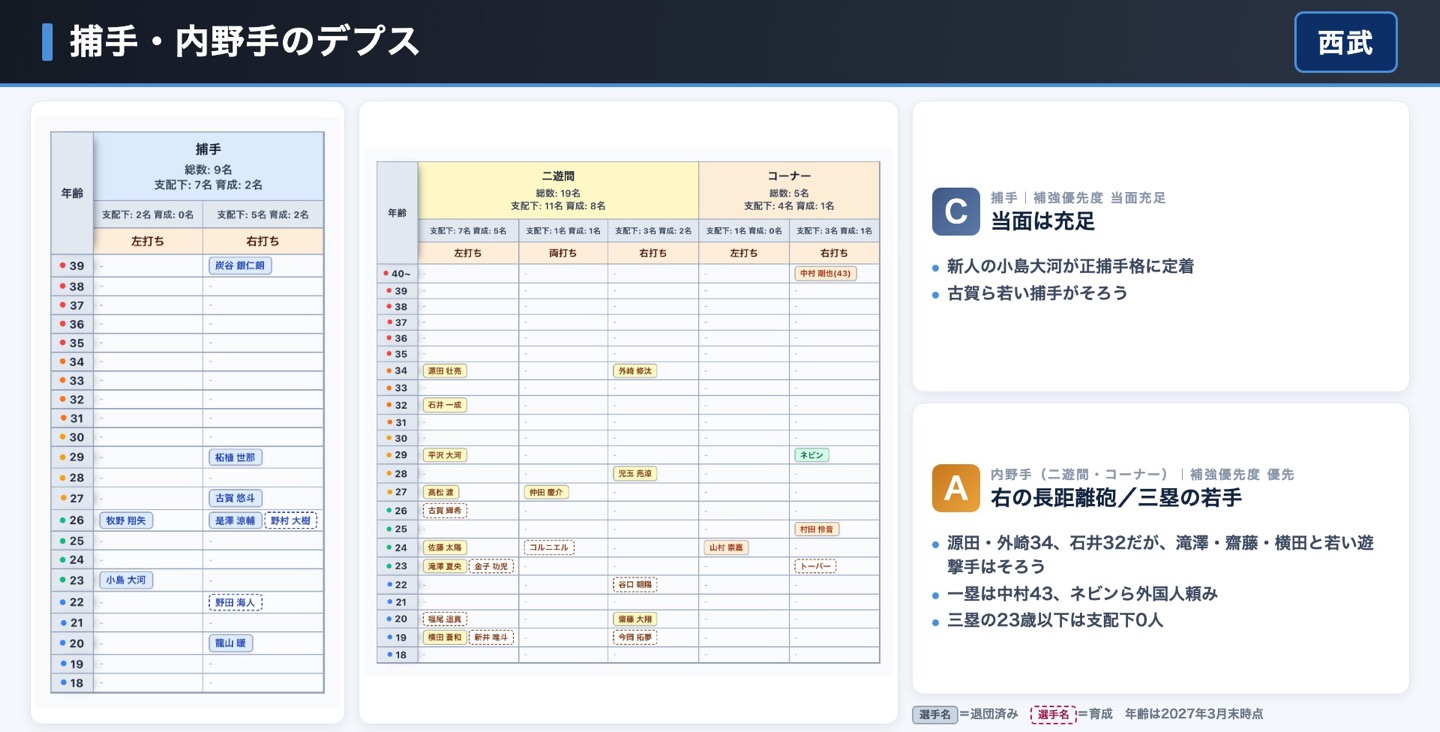
Task: Click the 西武 team button
Action: click(1345, 42)
